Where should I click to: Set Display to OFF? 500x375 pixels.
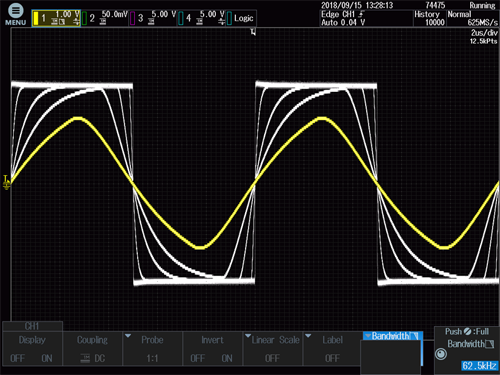click(x=17, y=358)
